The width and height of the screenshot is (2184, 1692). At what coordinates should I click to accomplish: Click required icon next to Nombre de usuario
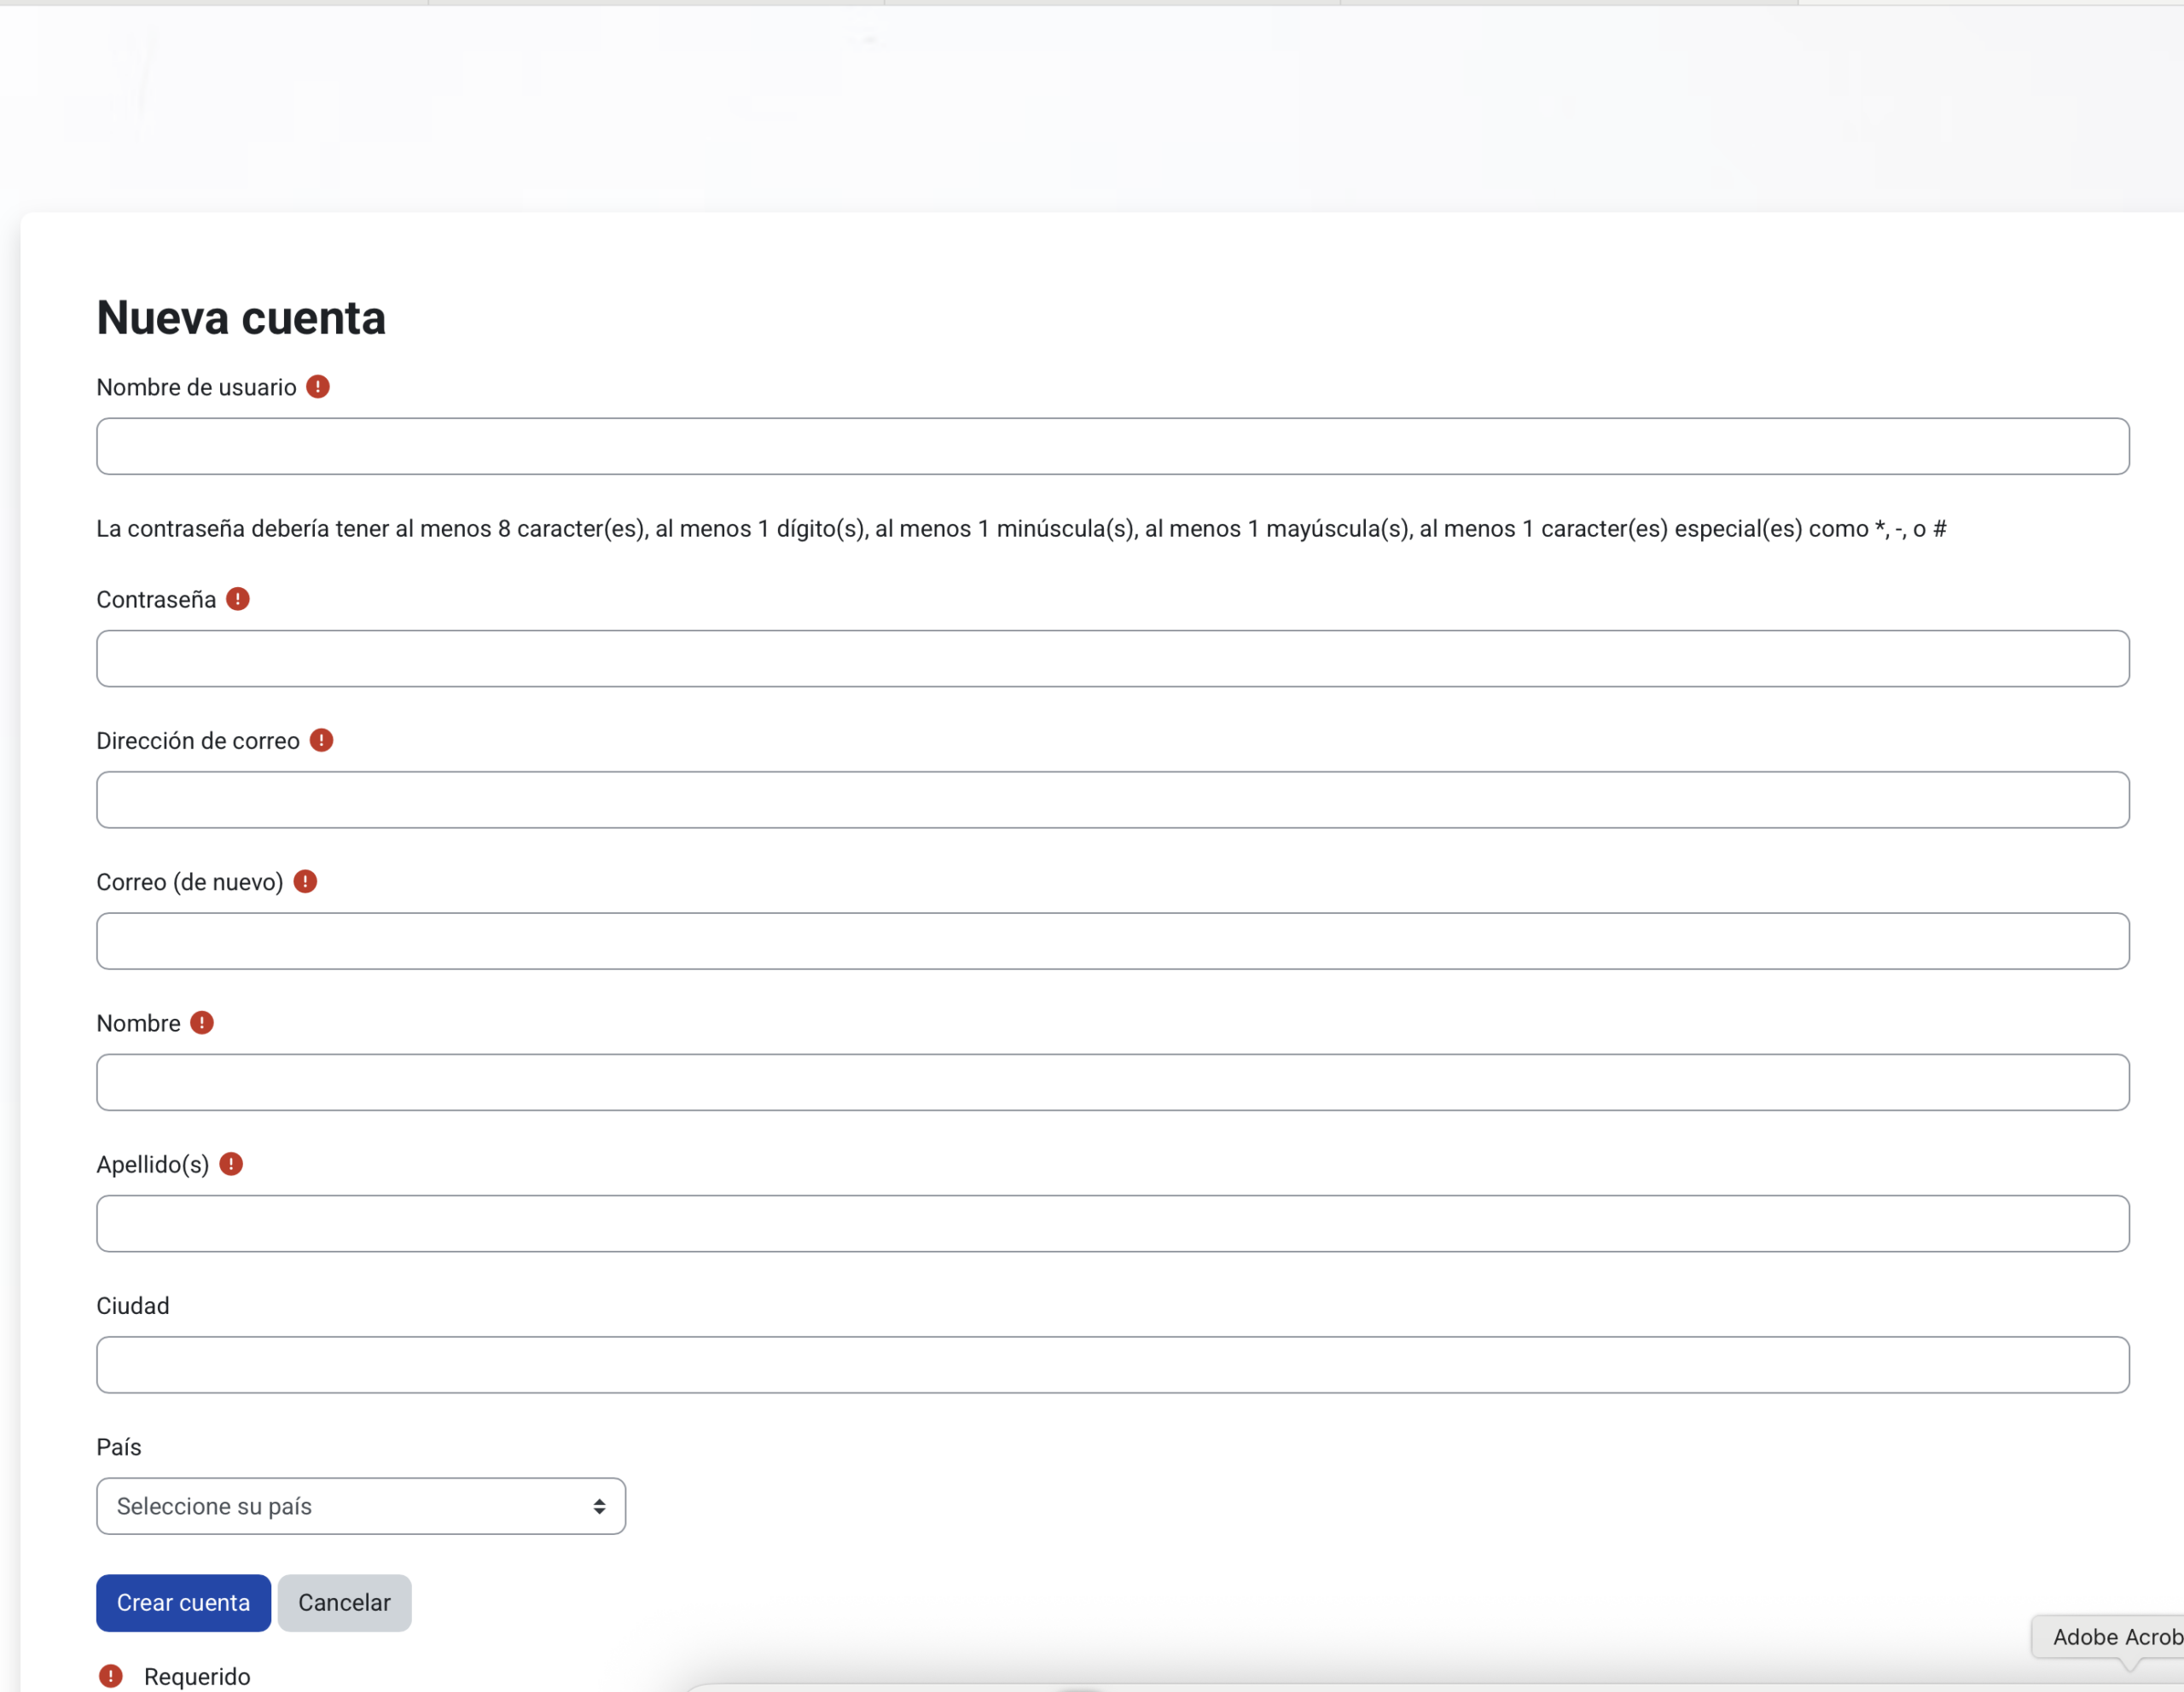pyautogui.click(x=318, y=387)
